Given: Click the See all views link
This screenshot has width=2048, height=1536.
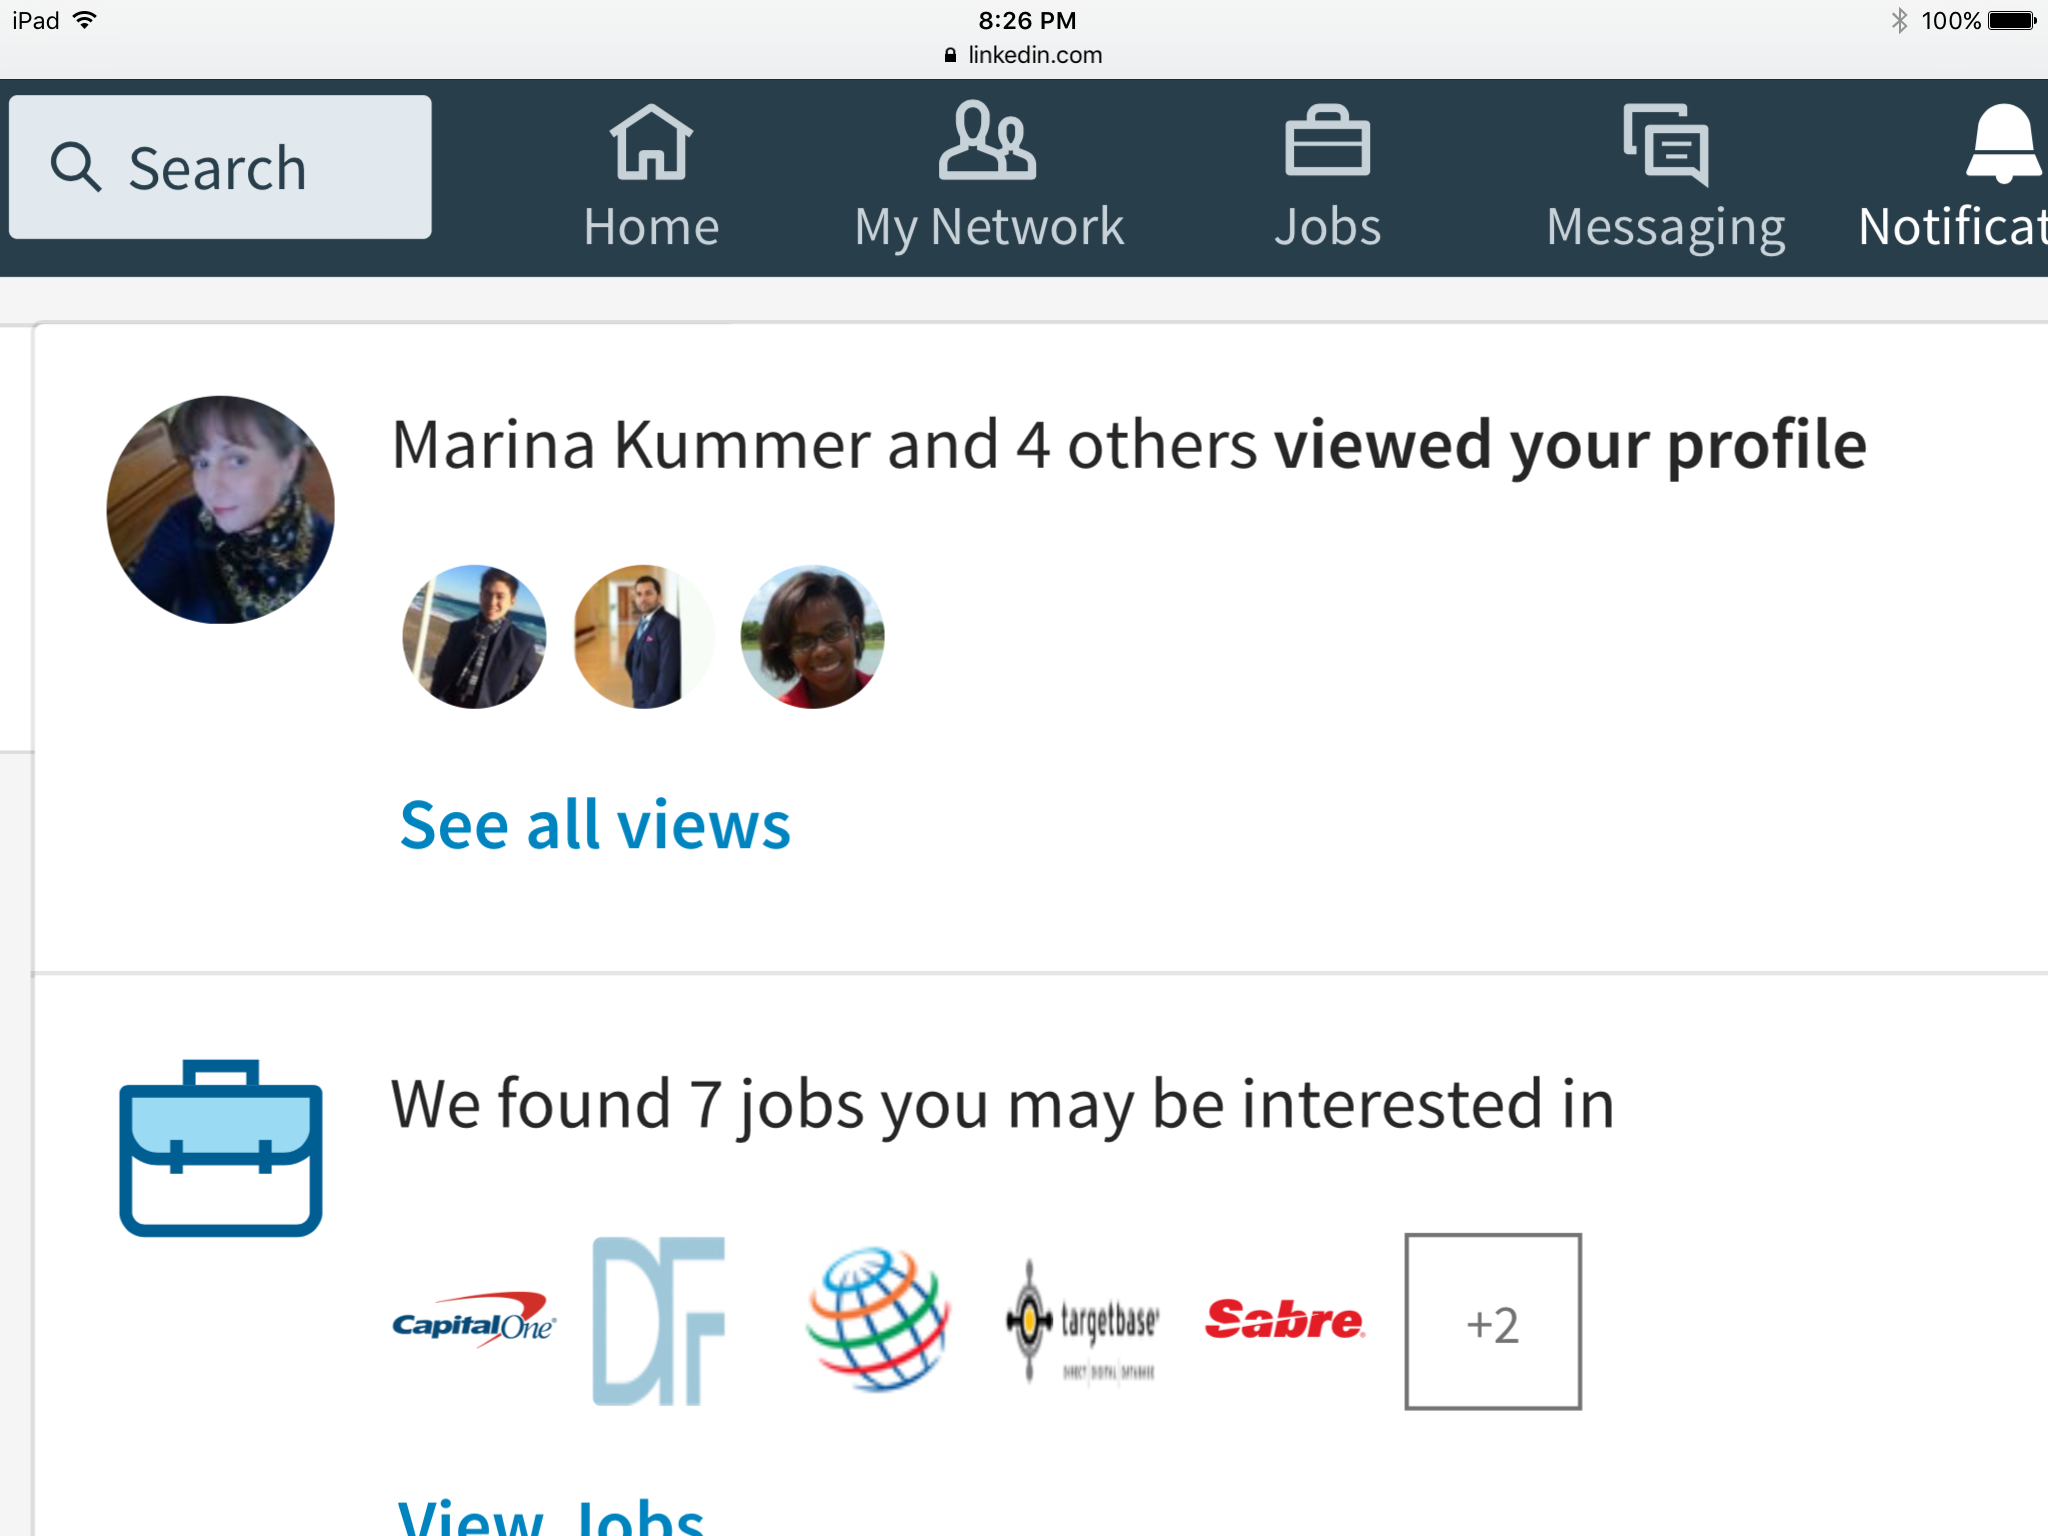Looking at the screenshot, I should coord(595,826).
